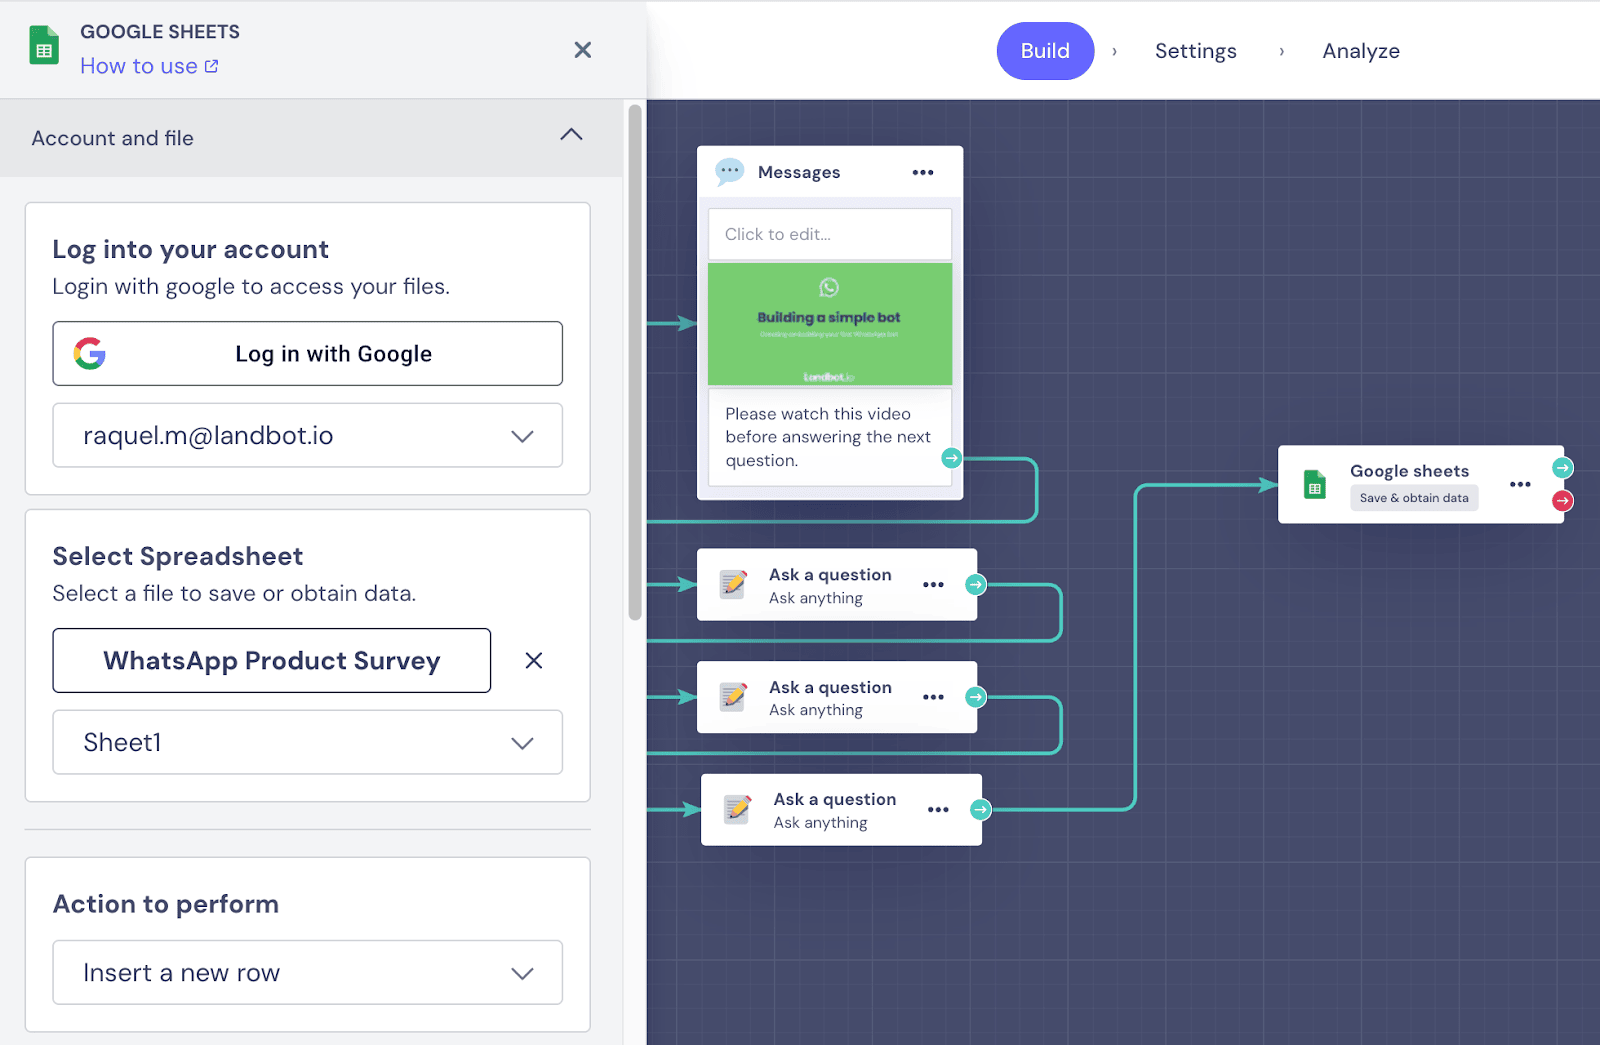Viewport: 1600px width, 1045px height.
Task: Open options menu of third Ask a question block
Action: point(938,810)
